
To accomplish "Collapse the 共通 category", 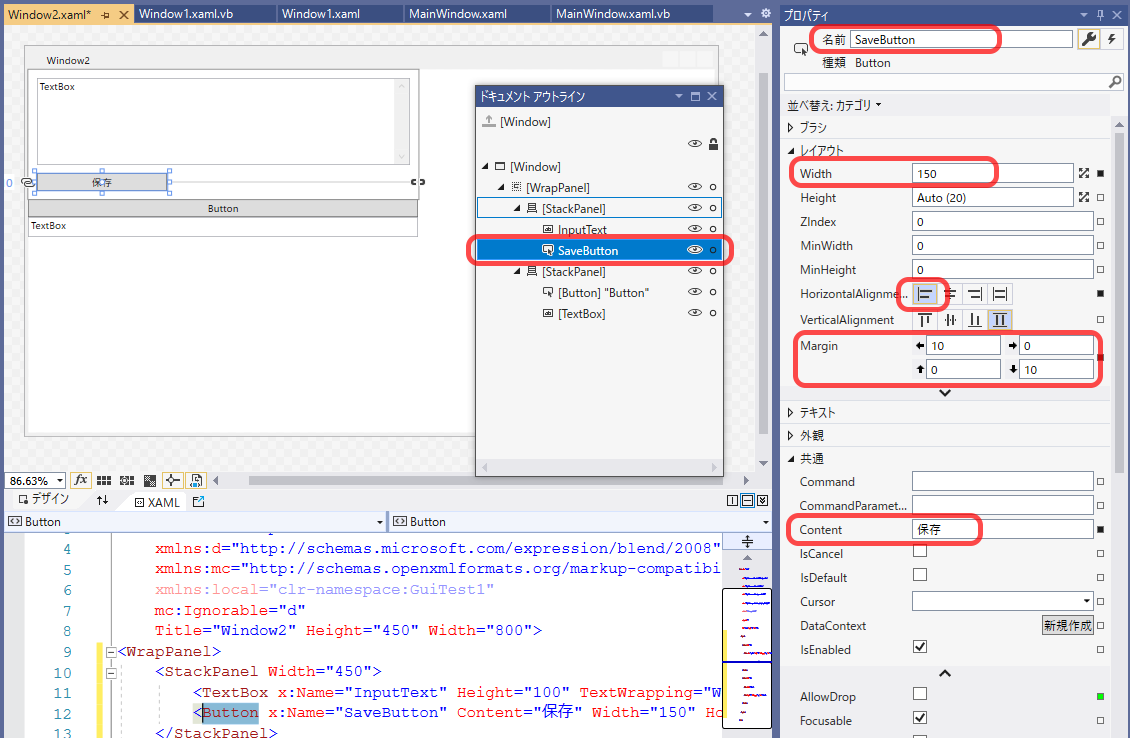I will [x=791, y=459].
